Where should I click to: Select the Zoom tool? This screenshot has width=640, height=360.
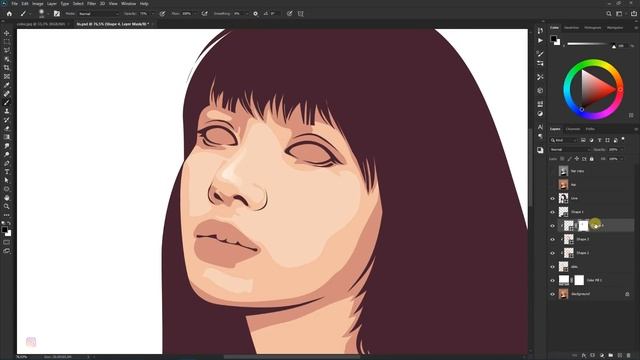(7, 207)
